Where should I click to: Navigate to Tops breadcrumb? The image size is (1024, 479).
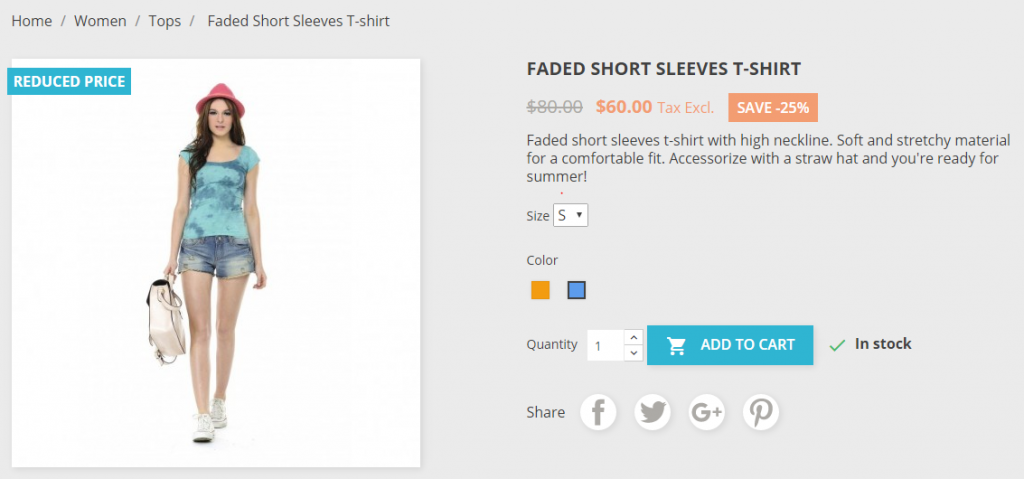tap(164, 21)
